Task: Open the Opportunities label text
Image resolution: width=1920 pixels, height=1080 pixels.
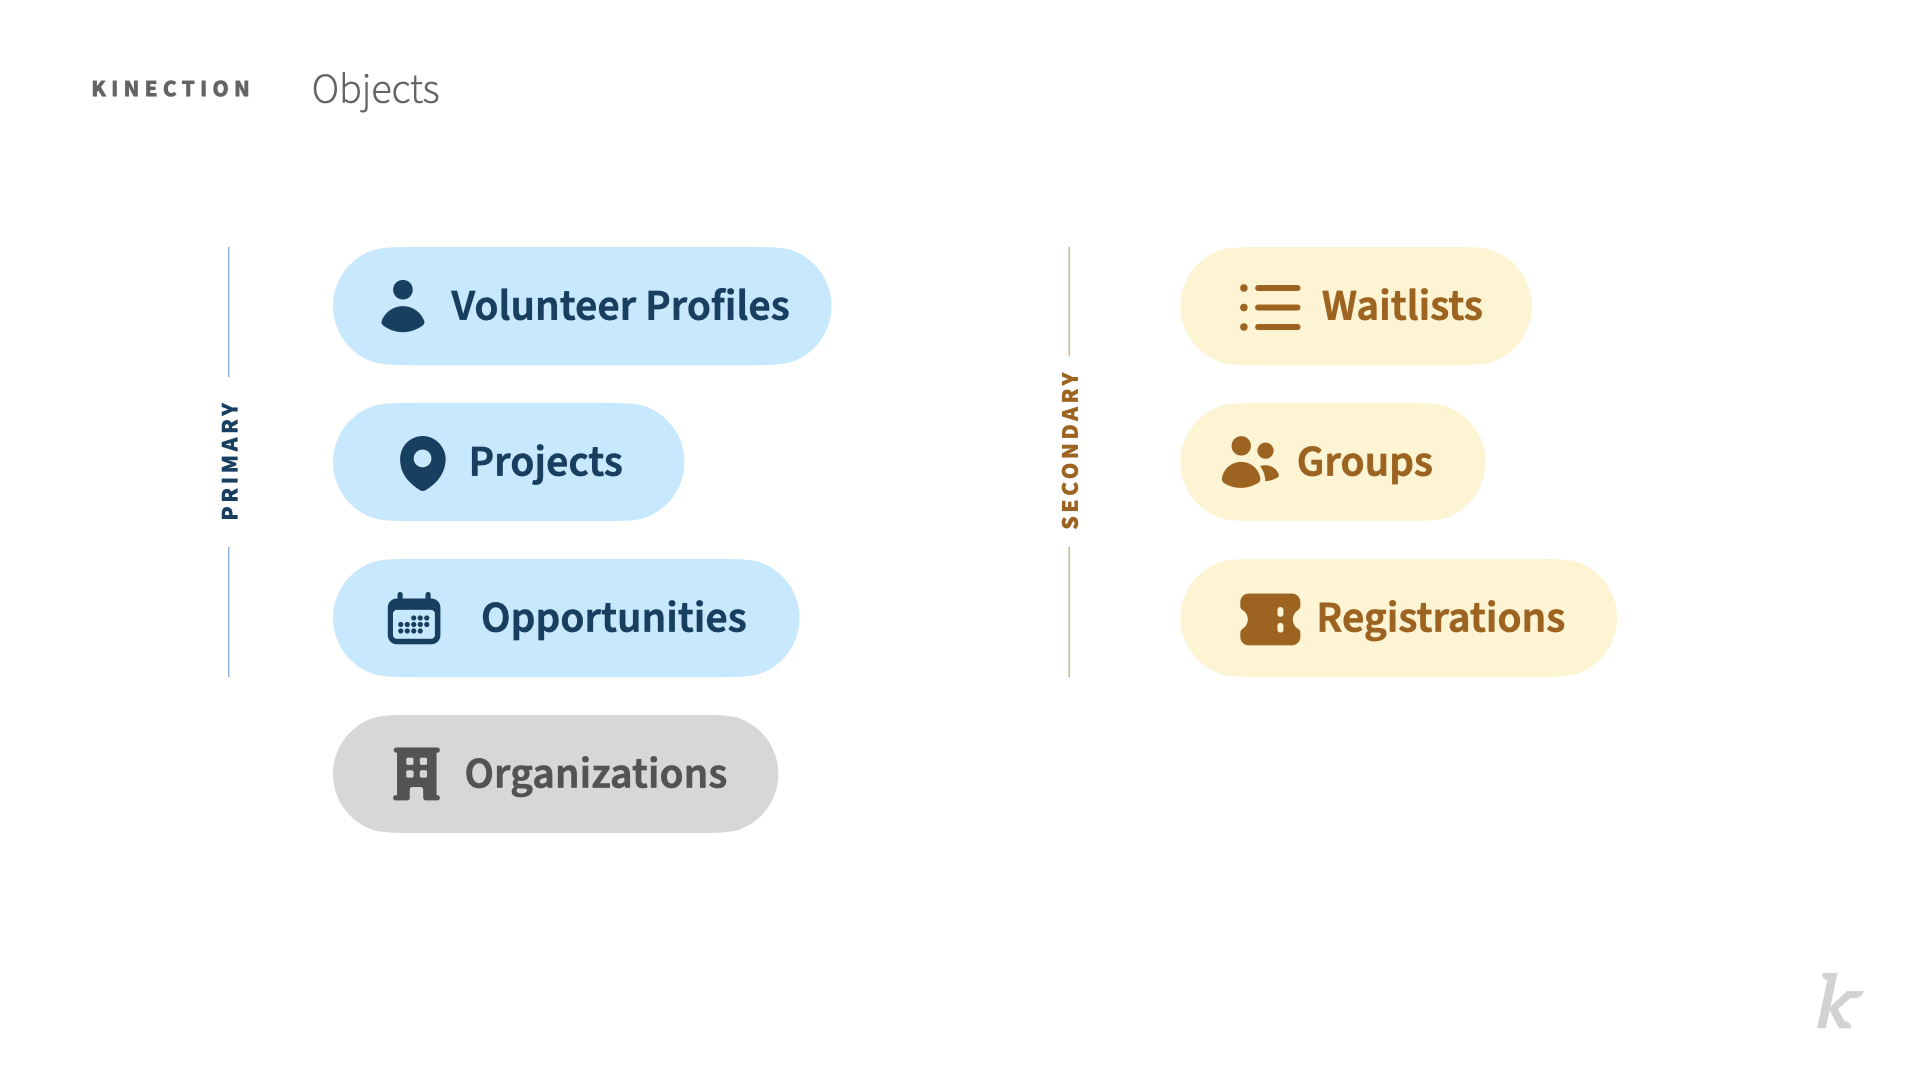Action: click(x=614, y=619)
